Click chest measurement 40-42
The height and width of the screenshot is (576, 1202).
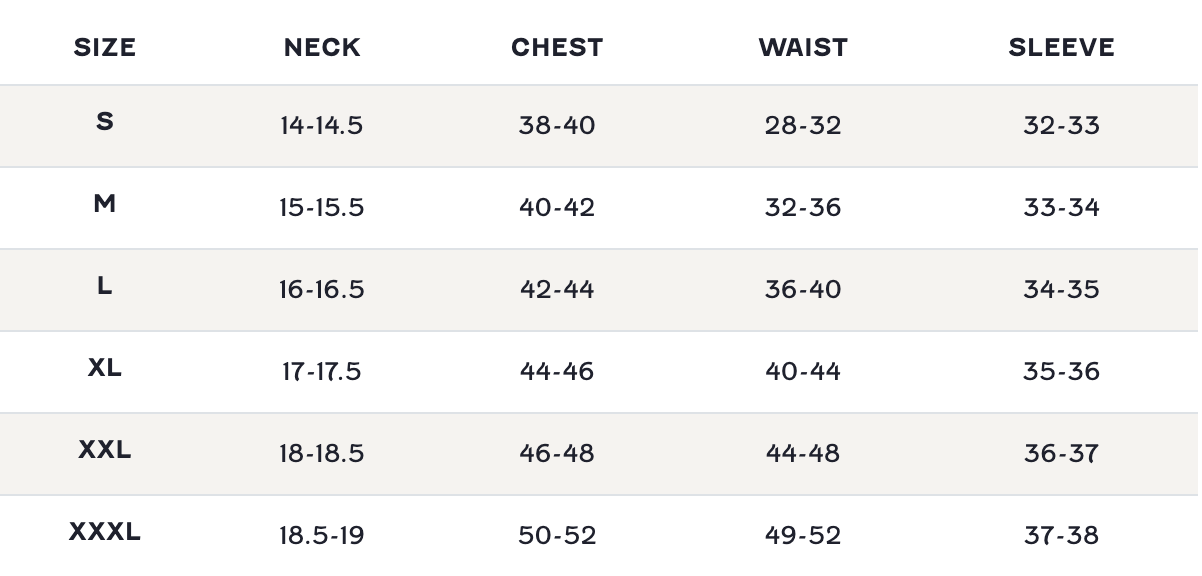click(557, 208)
